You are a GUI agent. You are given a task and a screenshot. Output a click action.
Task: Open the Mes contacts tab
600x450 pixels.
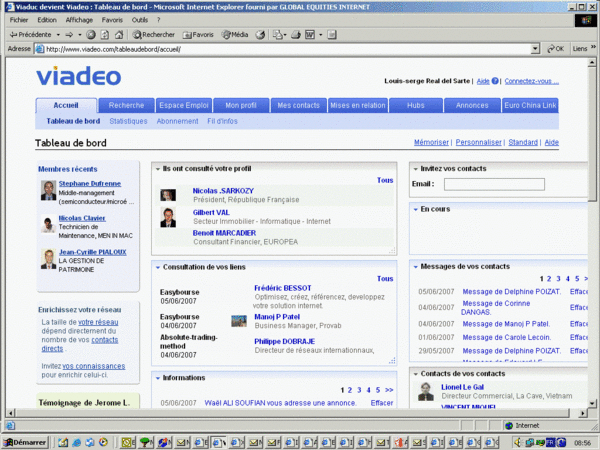[298, 105]
